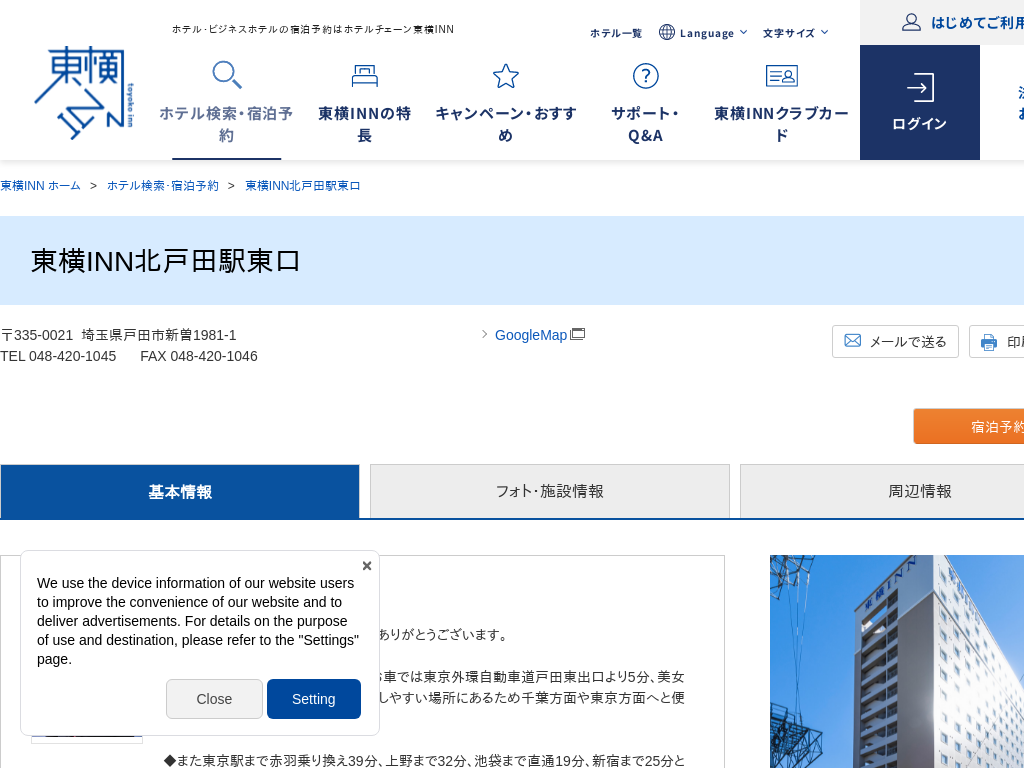Click the Toyoko INN logo
This screenshot has width=1024, height=768.
(x=84, y=93)
